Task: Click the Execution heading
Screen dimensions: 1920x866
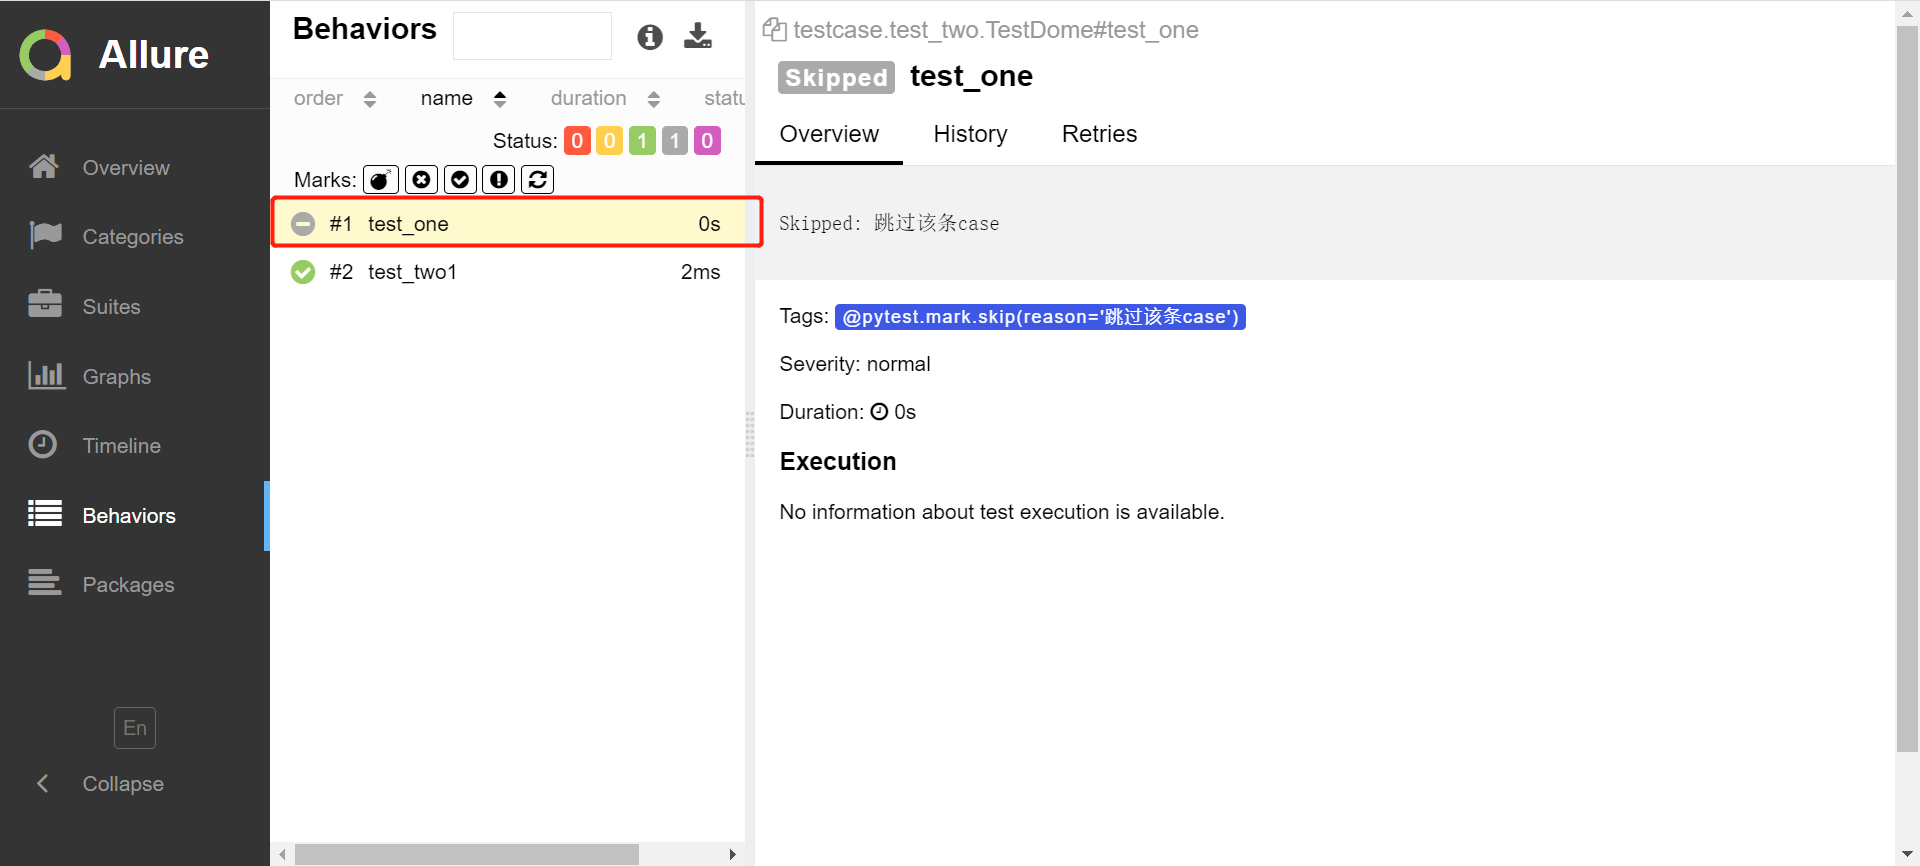Action: coord(838,461)
